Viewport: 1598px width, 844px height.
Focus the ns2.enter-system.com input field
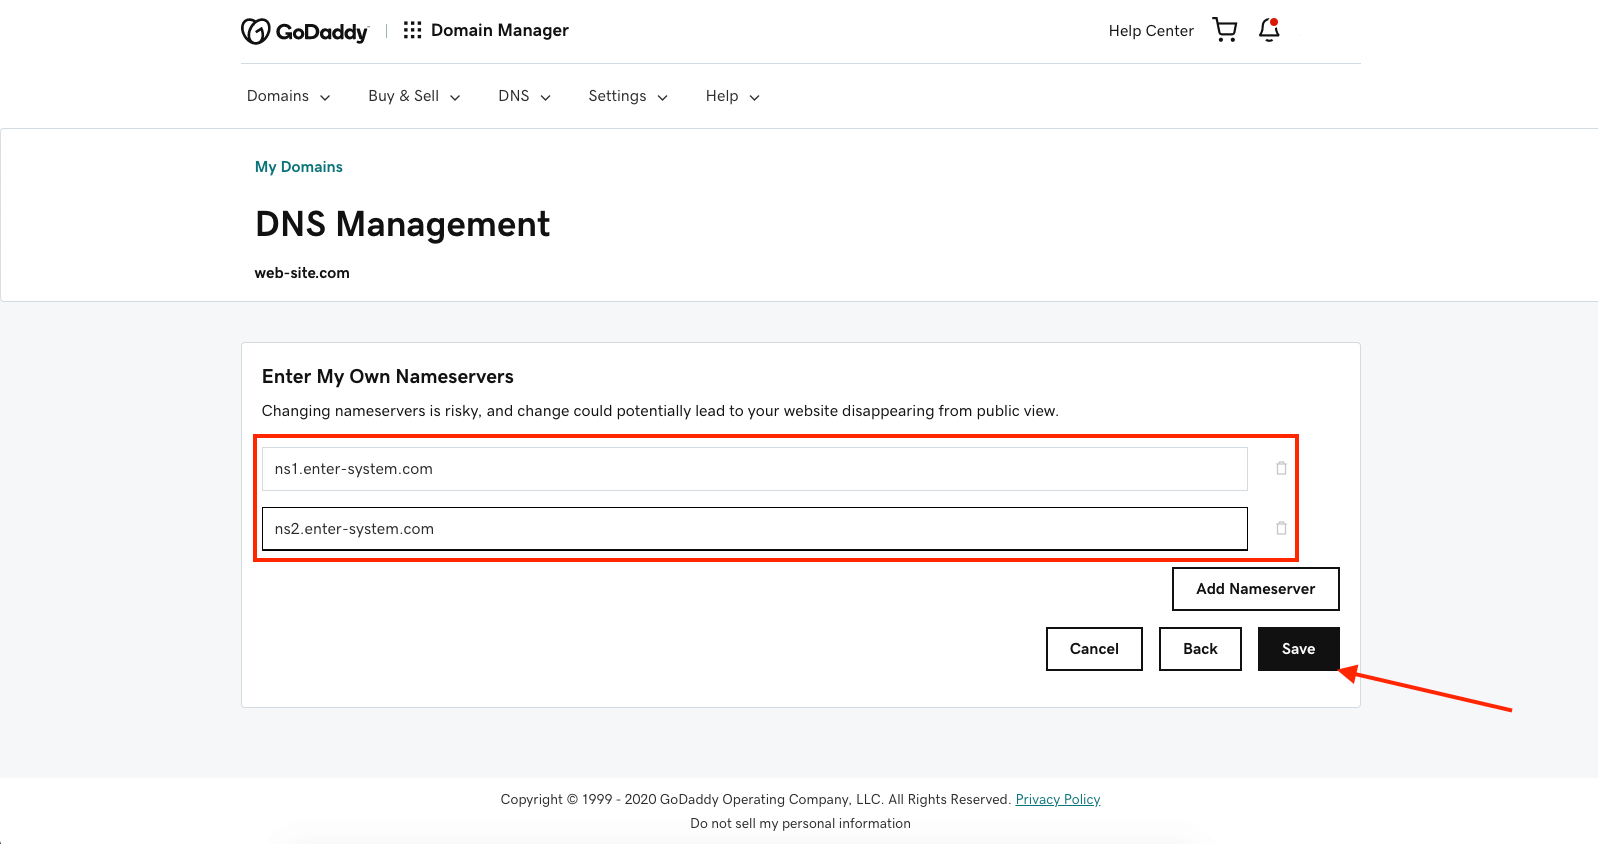click(754, 529)
